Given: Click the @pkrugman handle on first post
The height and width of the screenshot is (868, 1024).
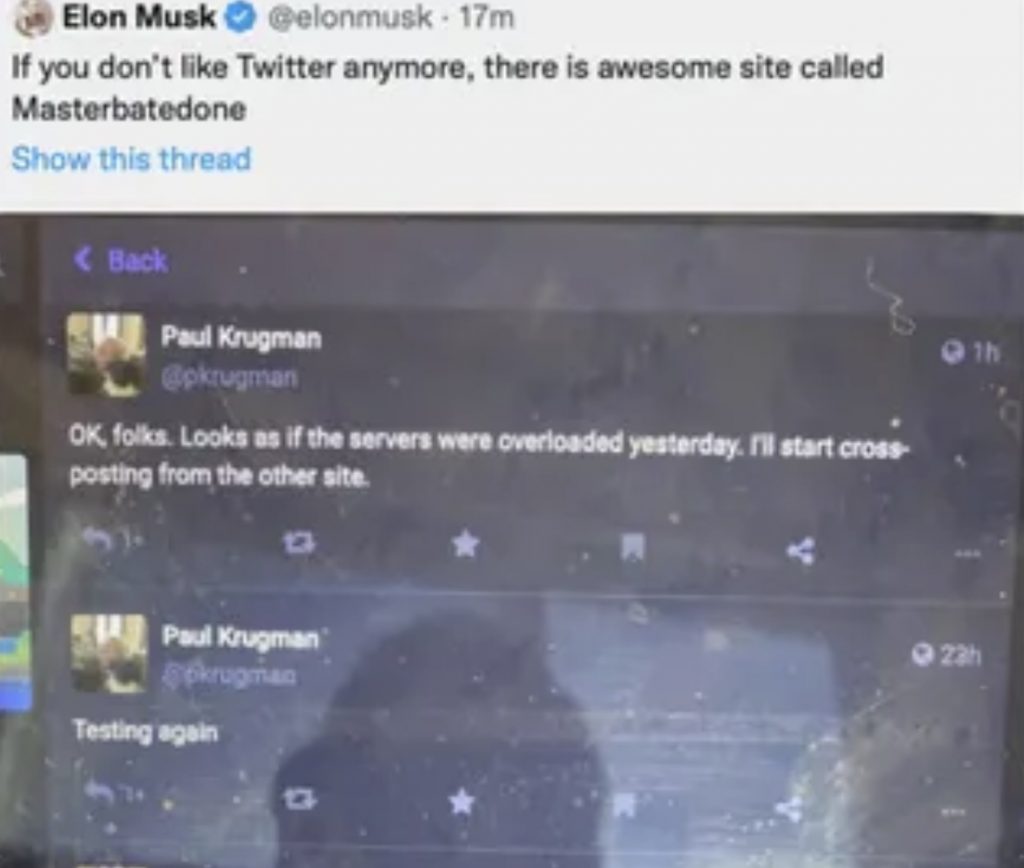Looking at the screenshot, I should tap(230, 378).
